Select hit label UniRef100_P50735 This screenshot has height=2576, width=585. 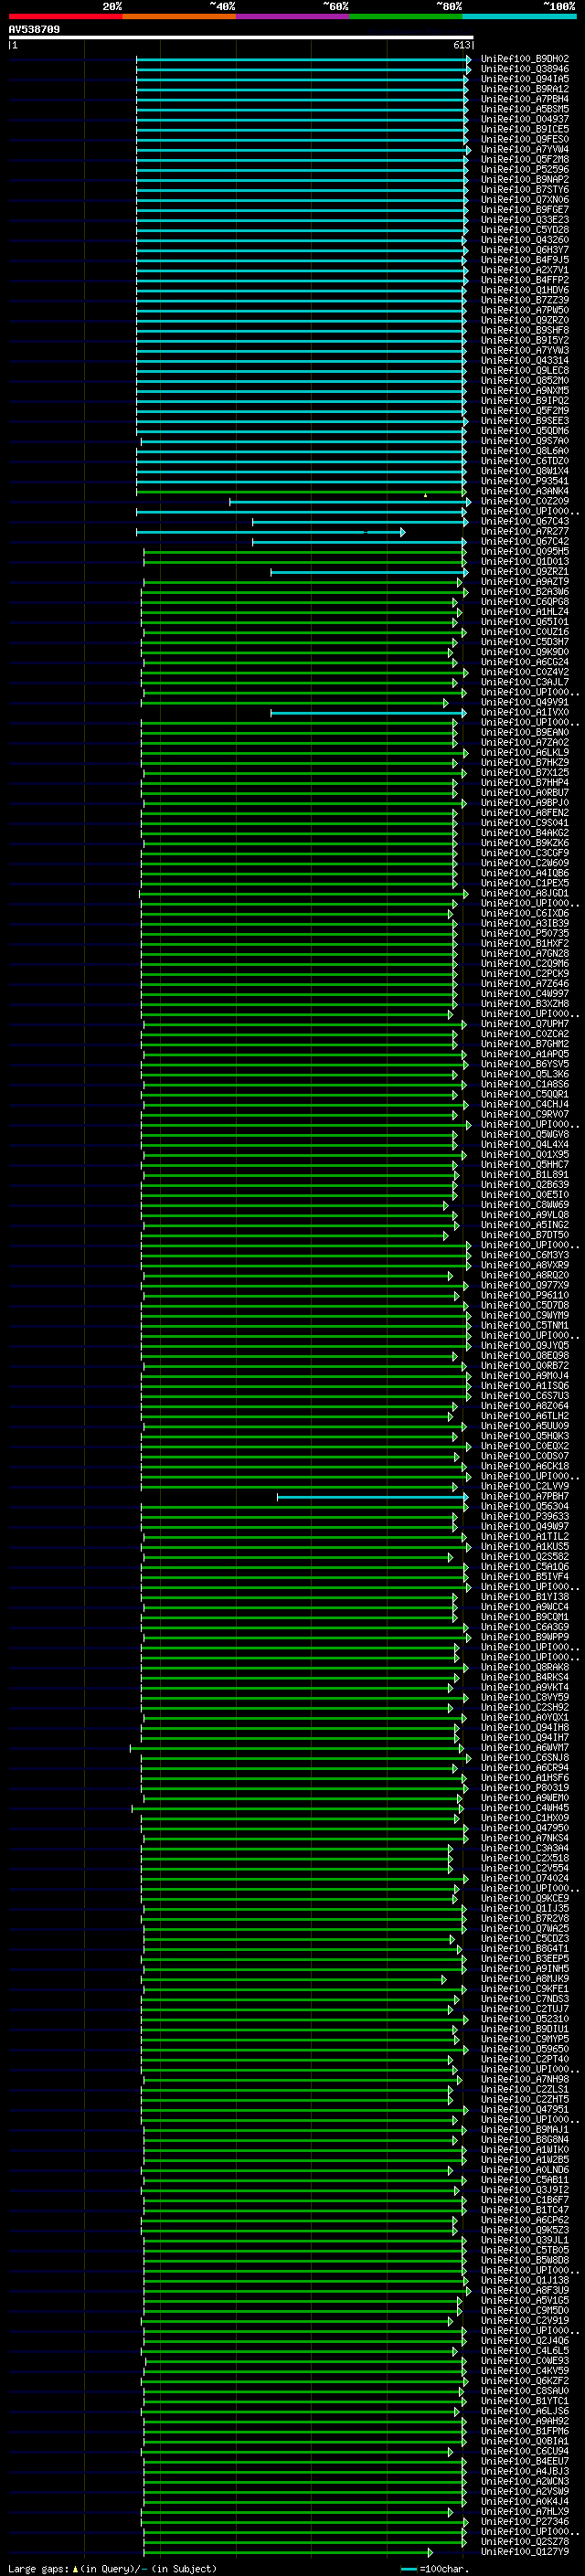(x=525, y=933)
